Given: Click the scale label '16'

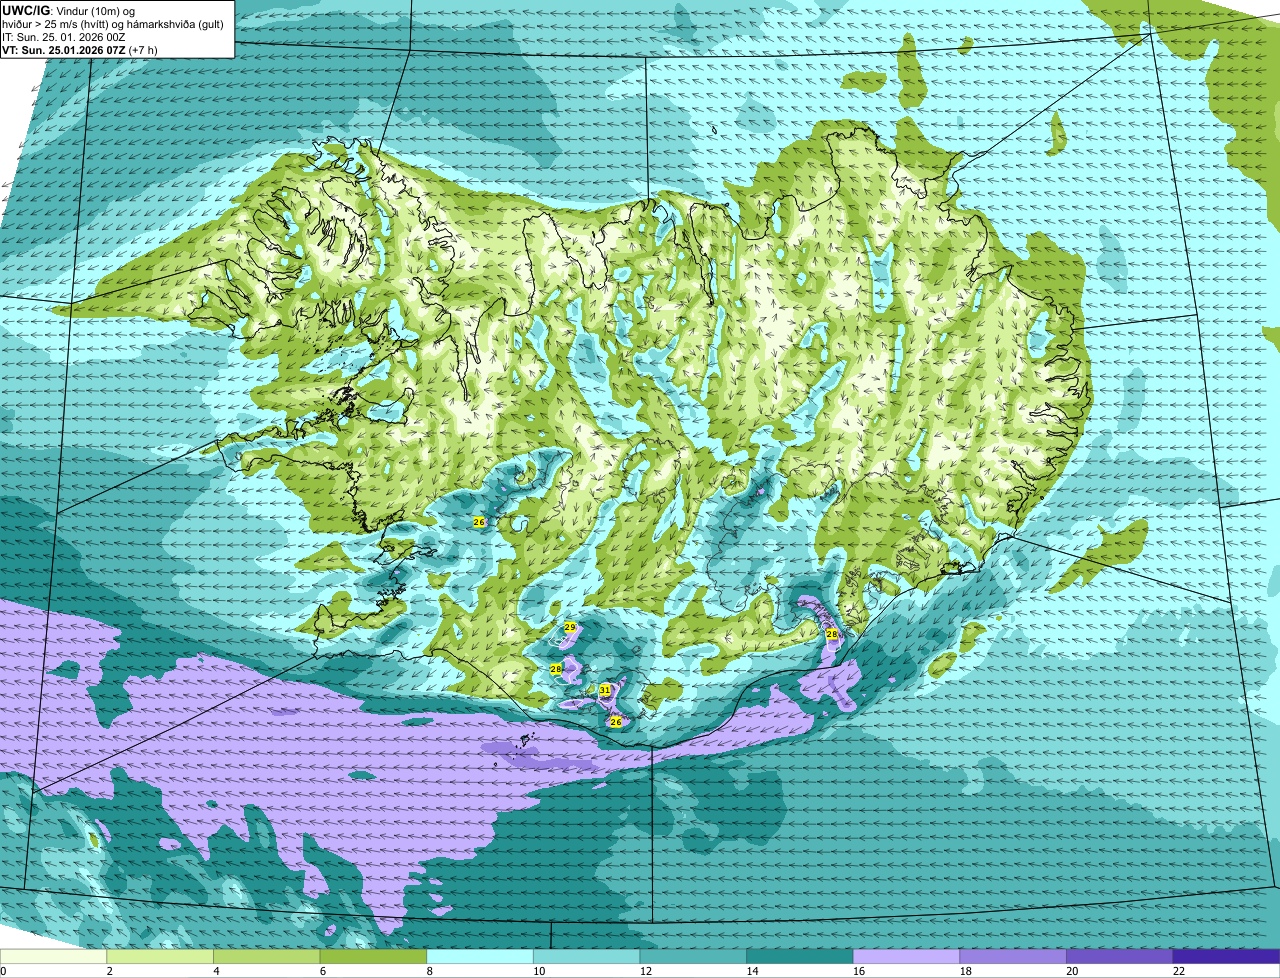Looking at the screenshot, I should coord(859,971).
